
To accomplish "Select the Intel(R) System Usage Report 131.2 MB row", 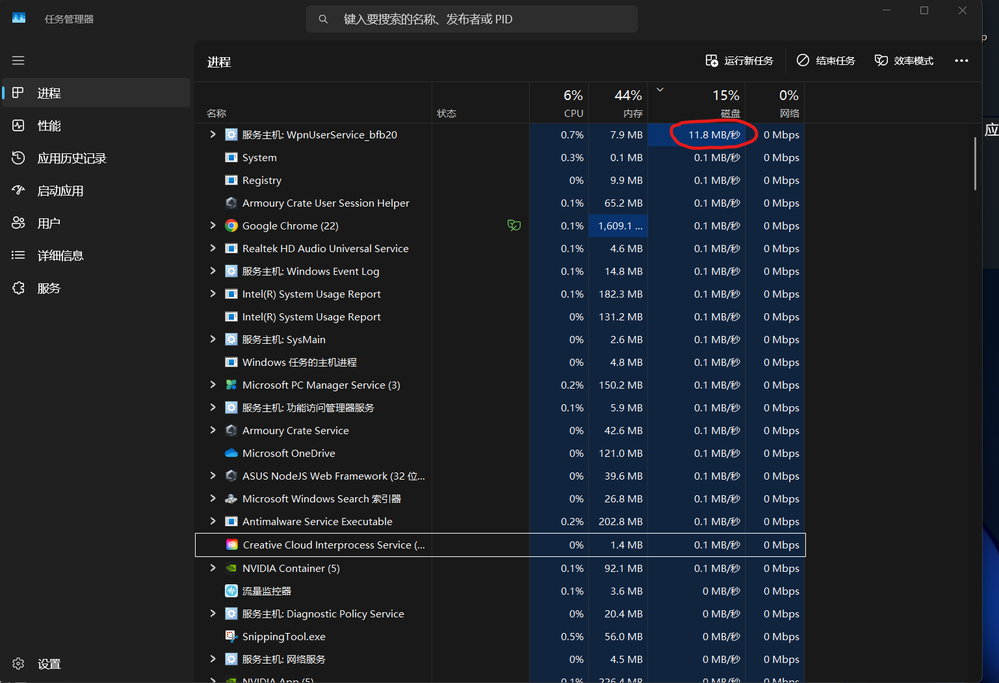I will tap(500, 317).
